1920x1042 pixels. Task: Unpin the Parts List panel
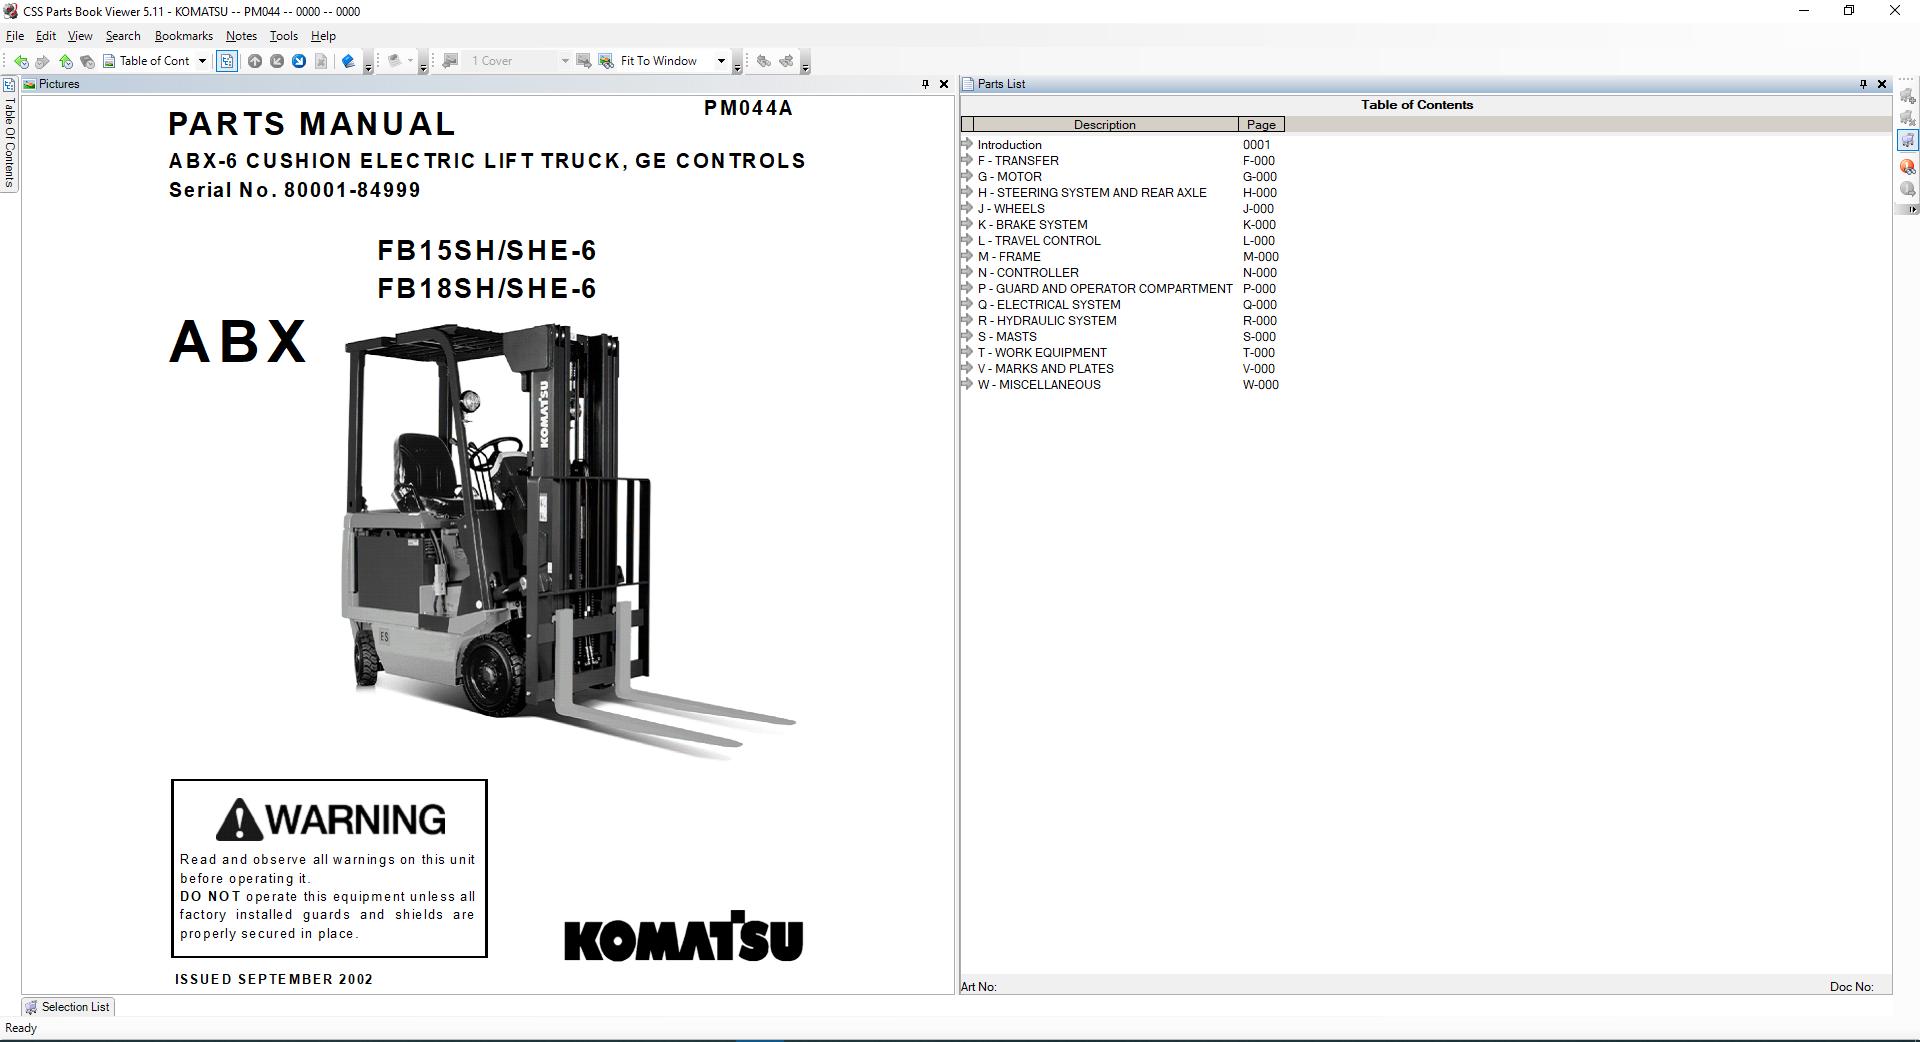click(x=1862, y=84)
